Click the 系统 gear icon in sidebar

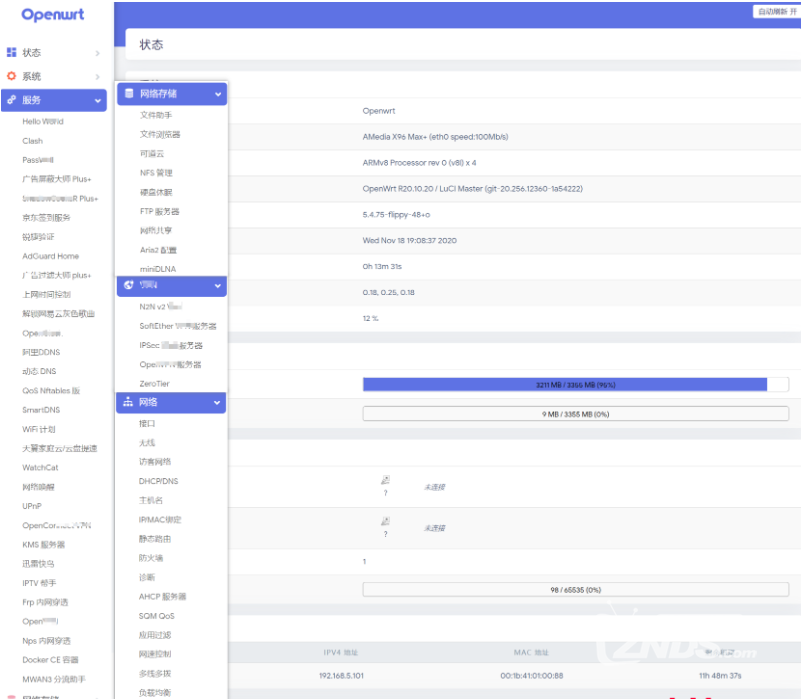point(12,76)
